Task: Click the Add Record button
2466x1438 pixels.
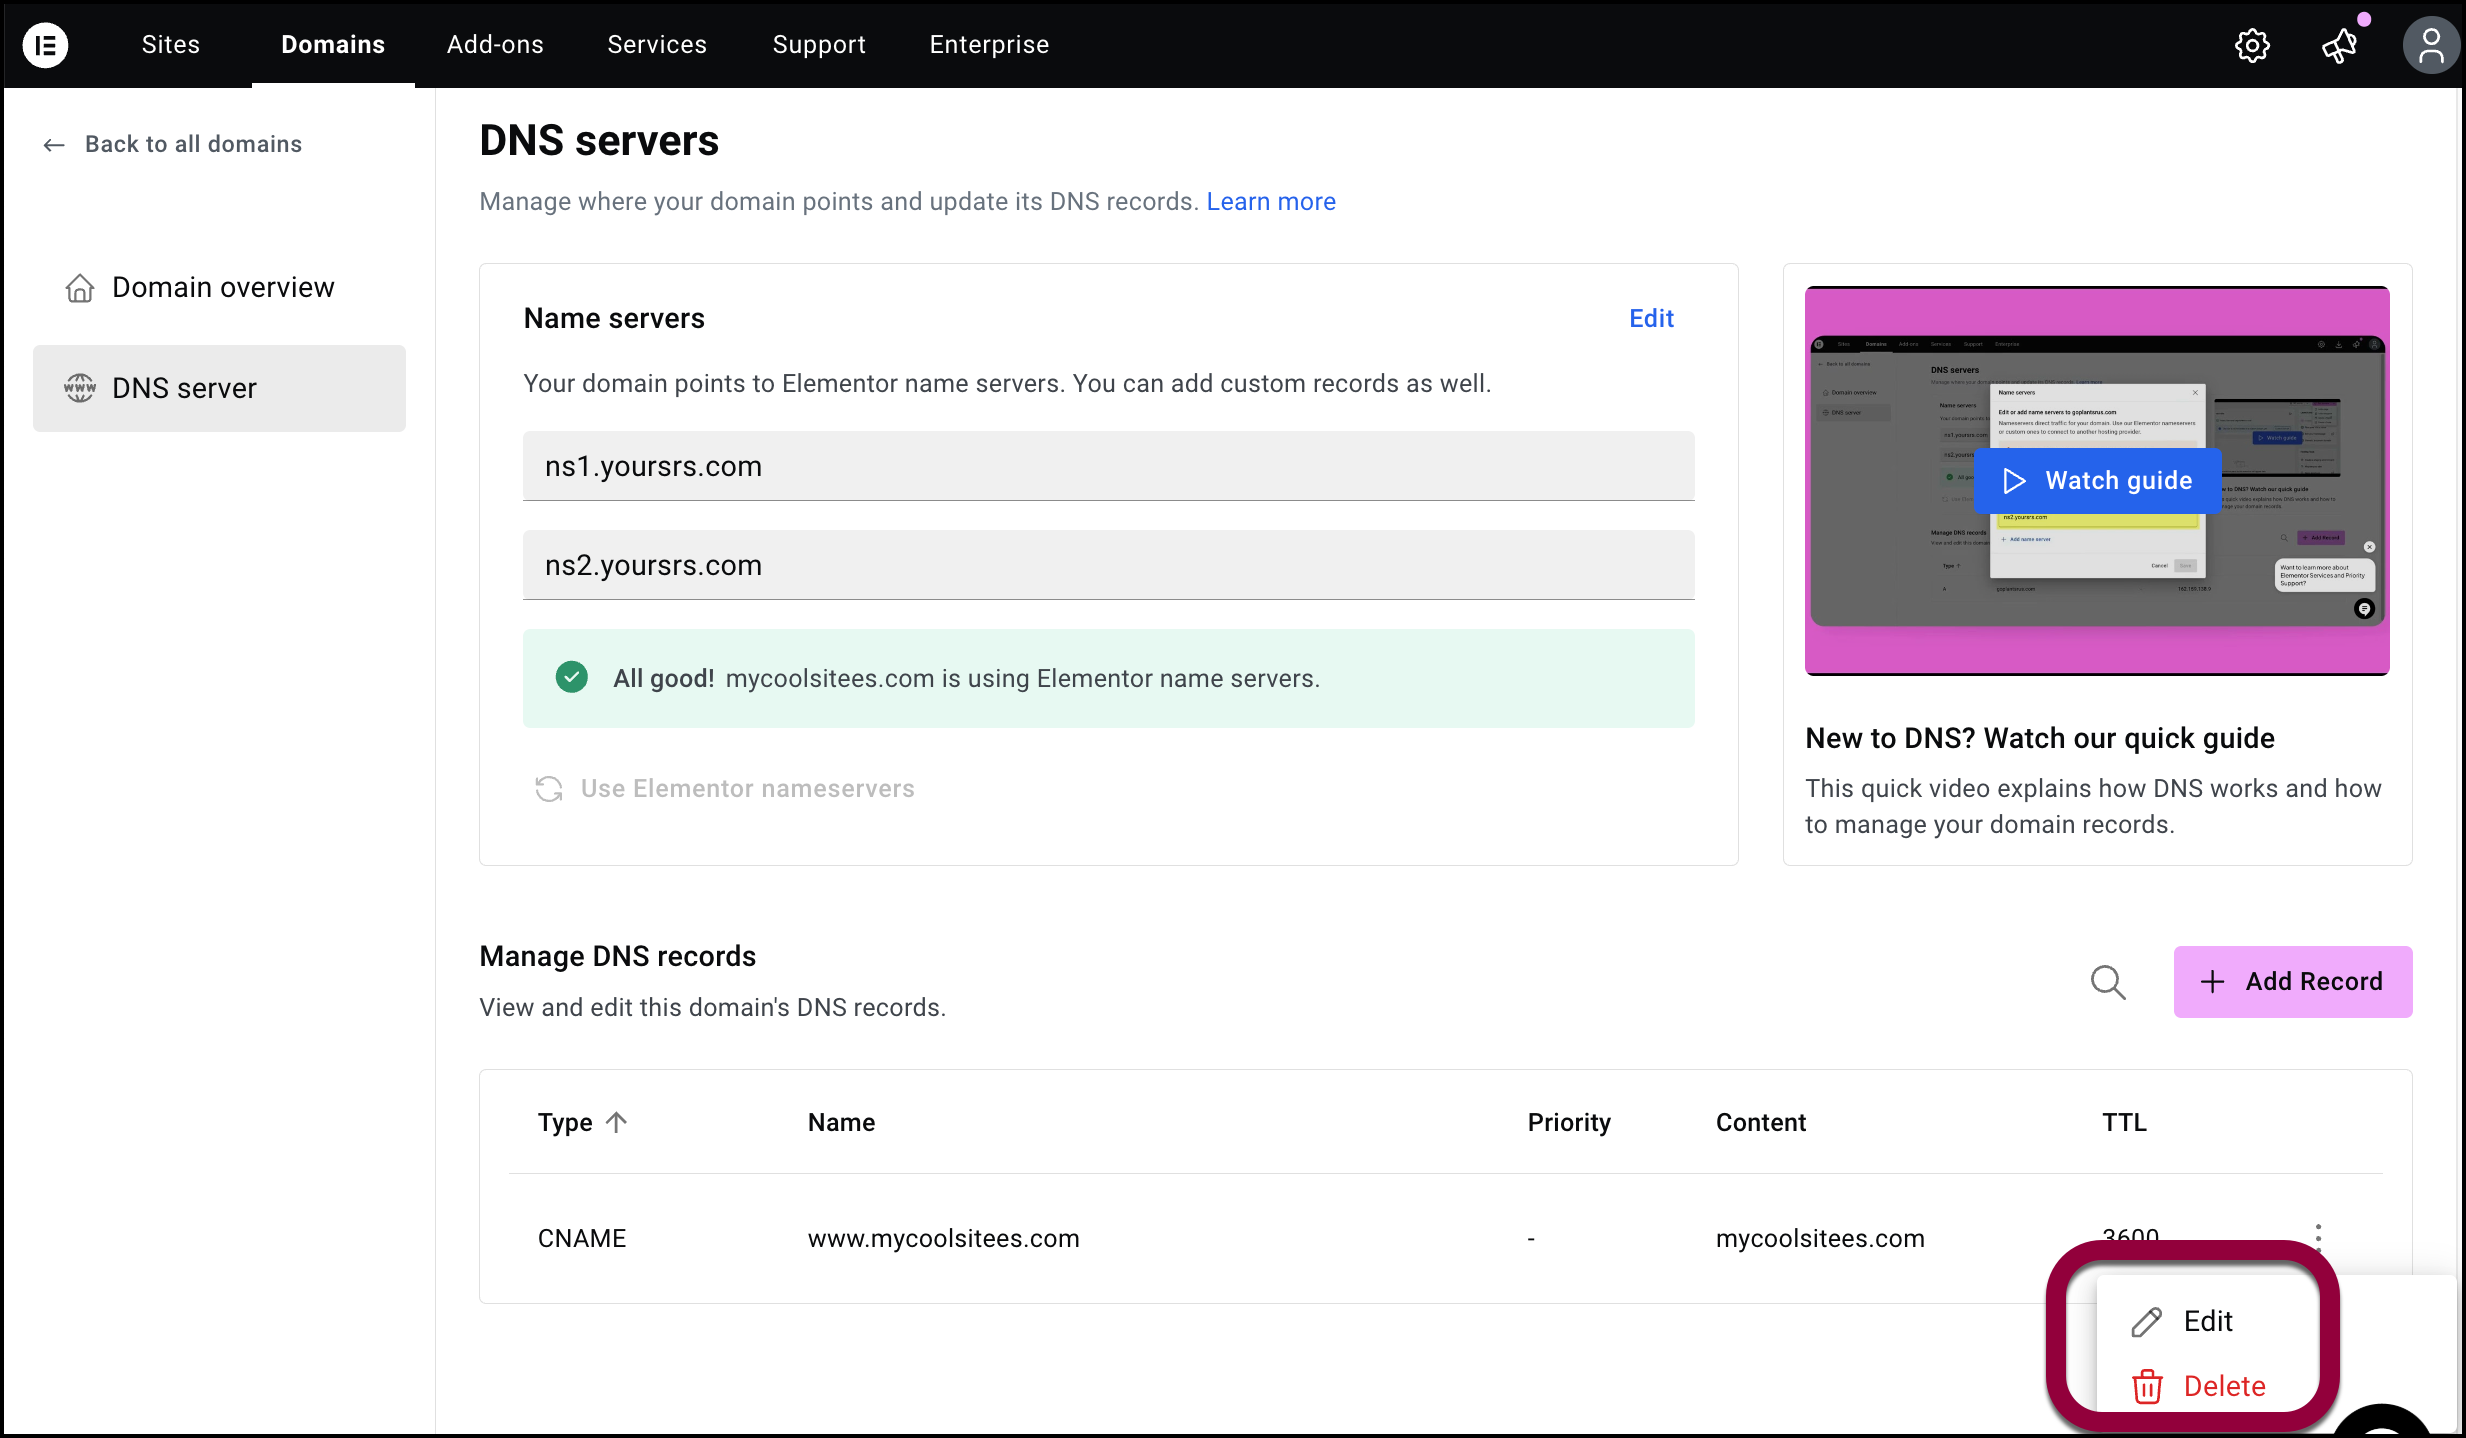Action: 2292,982
